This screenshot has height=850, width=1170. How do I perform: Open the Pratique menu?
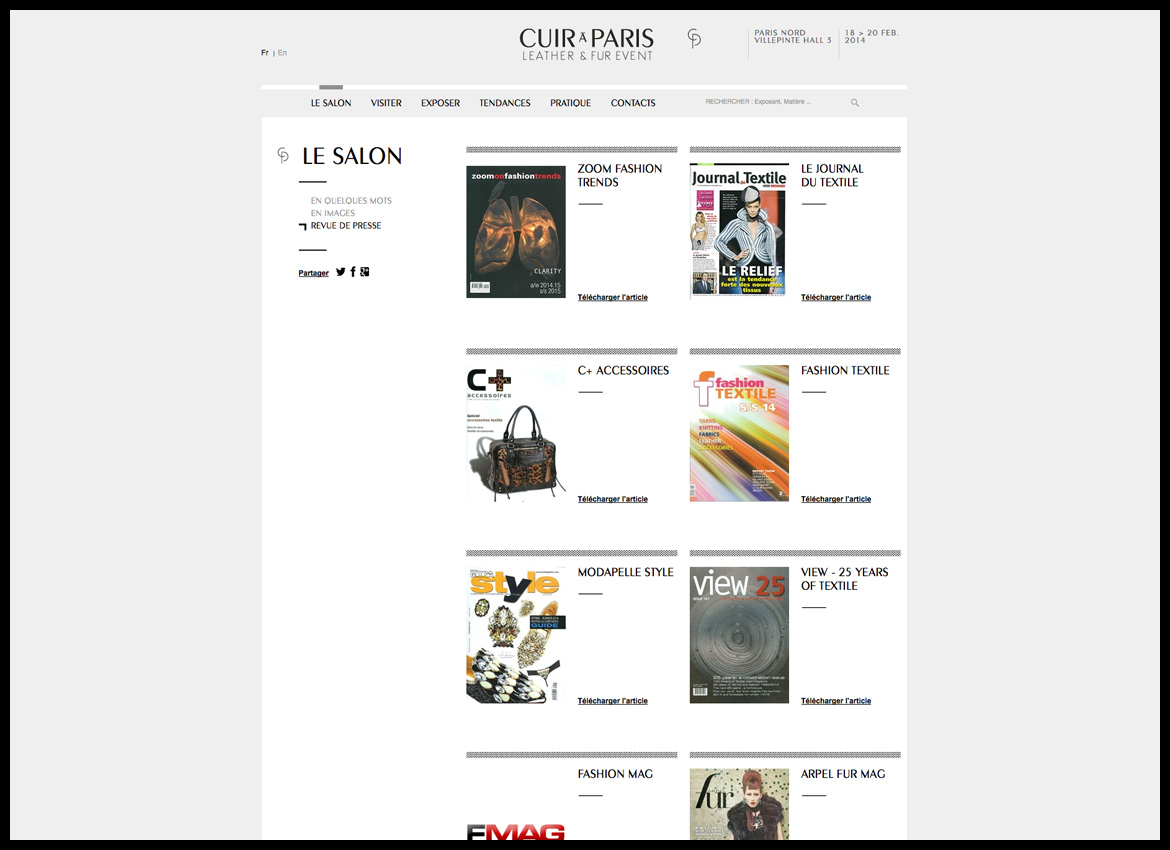click(570, 103)
